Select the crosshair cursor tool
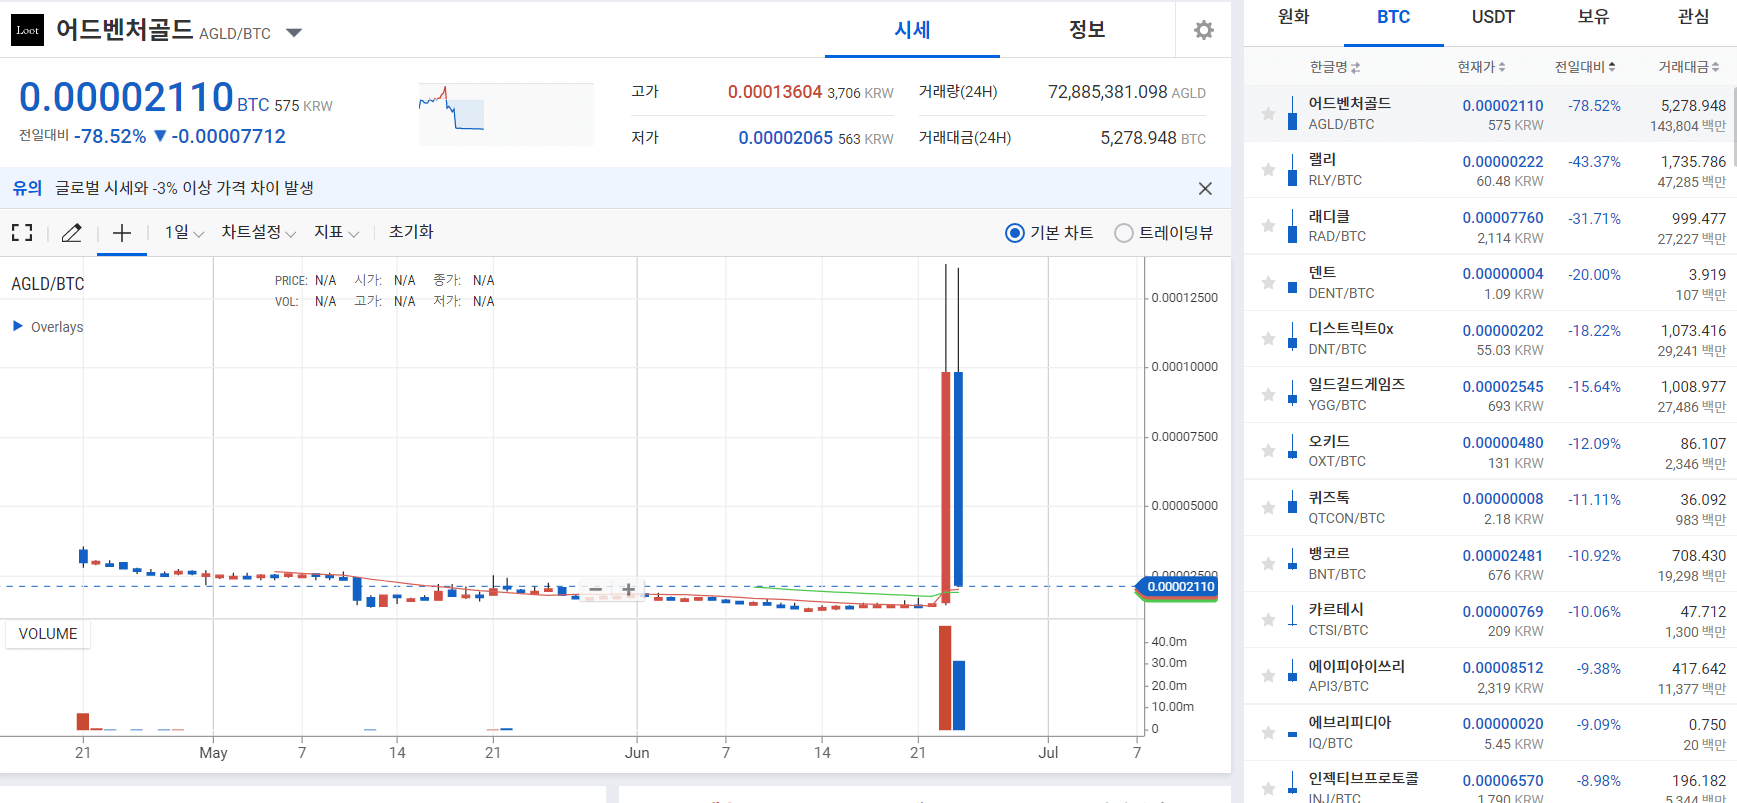 coord(122,233)
